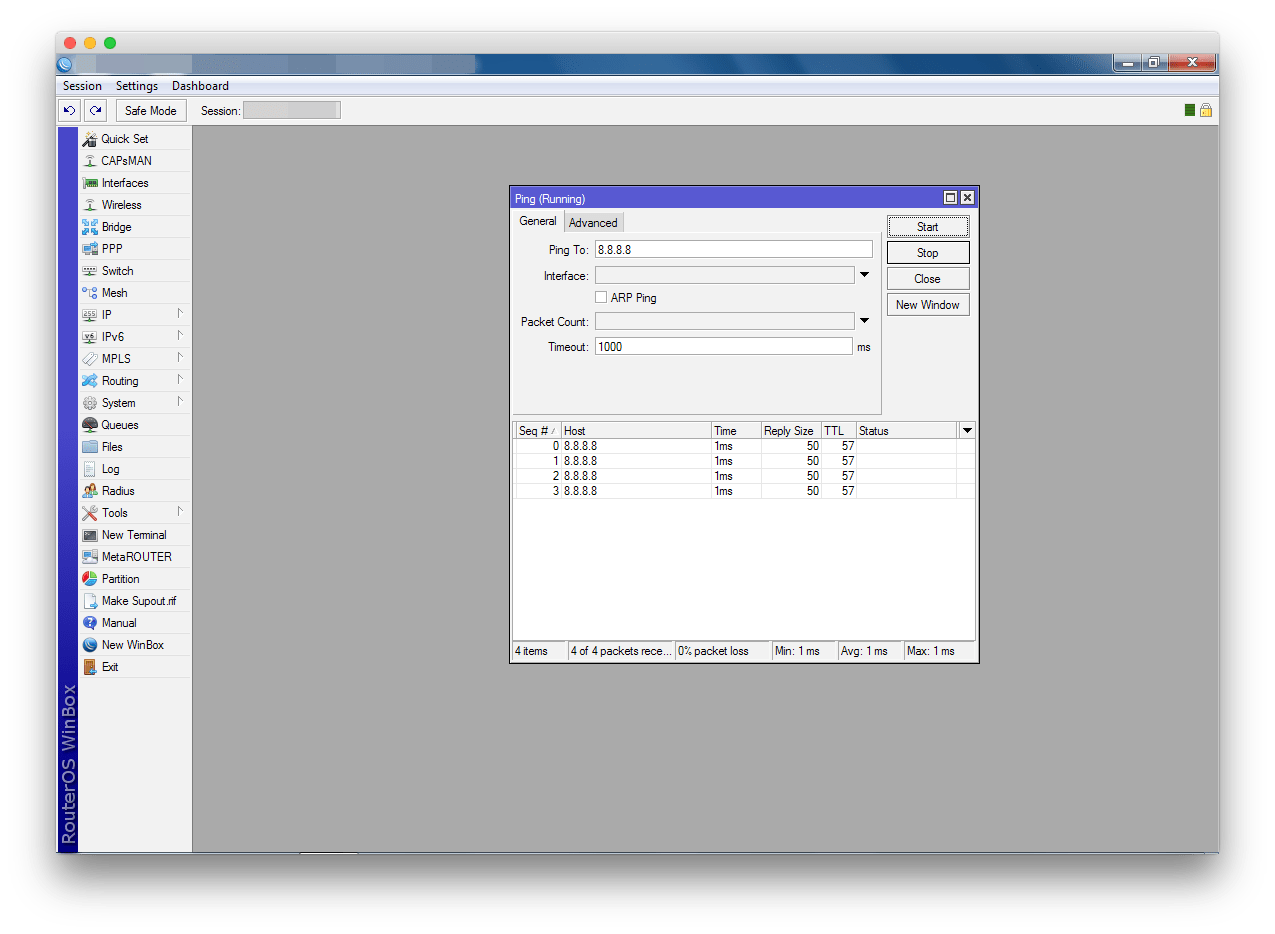Open the Settings menu
Viewport: 1275px width, 934px height.
pos(136,86)
